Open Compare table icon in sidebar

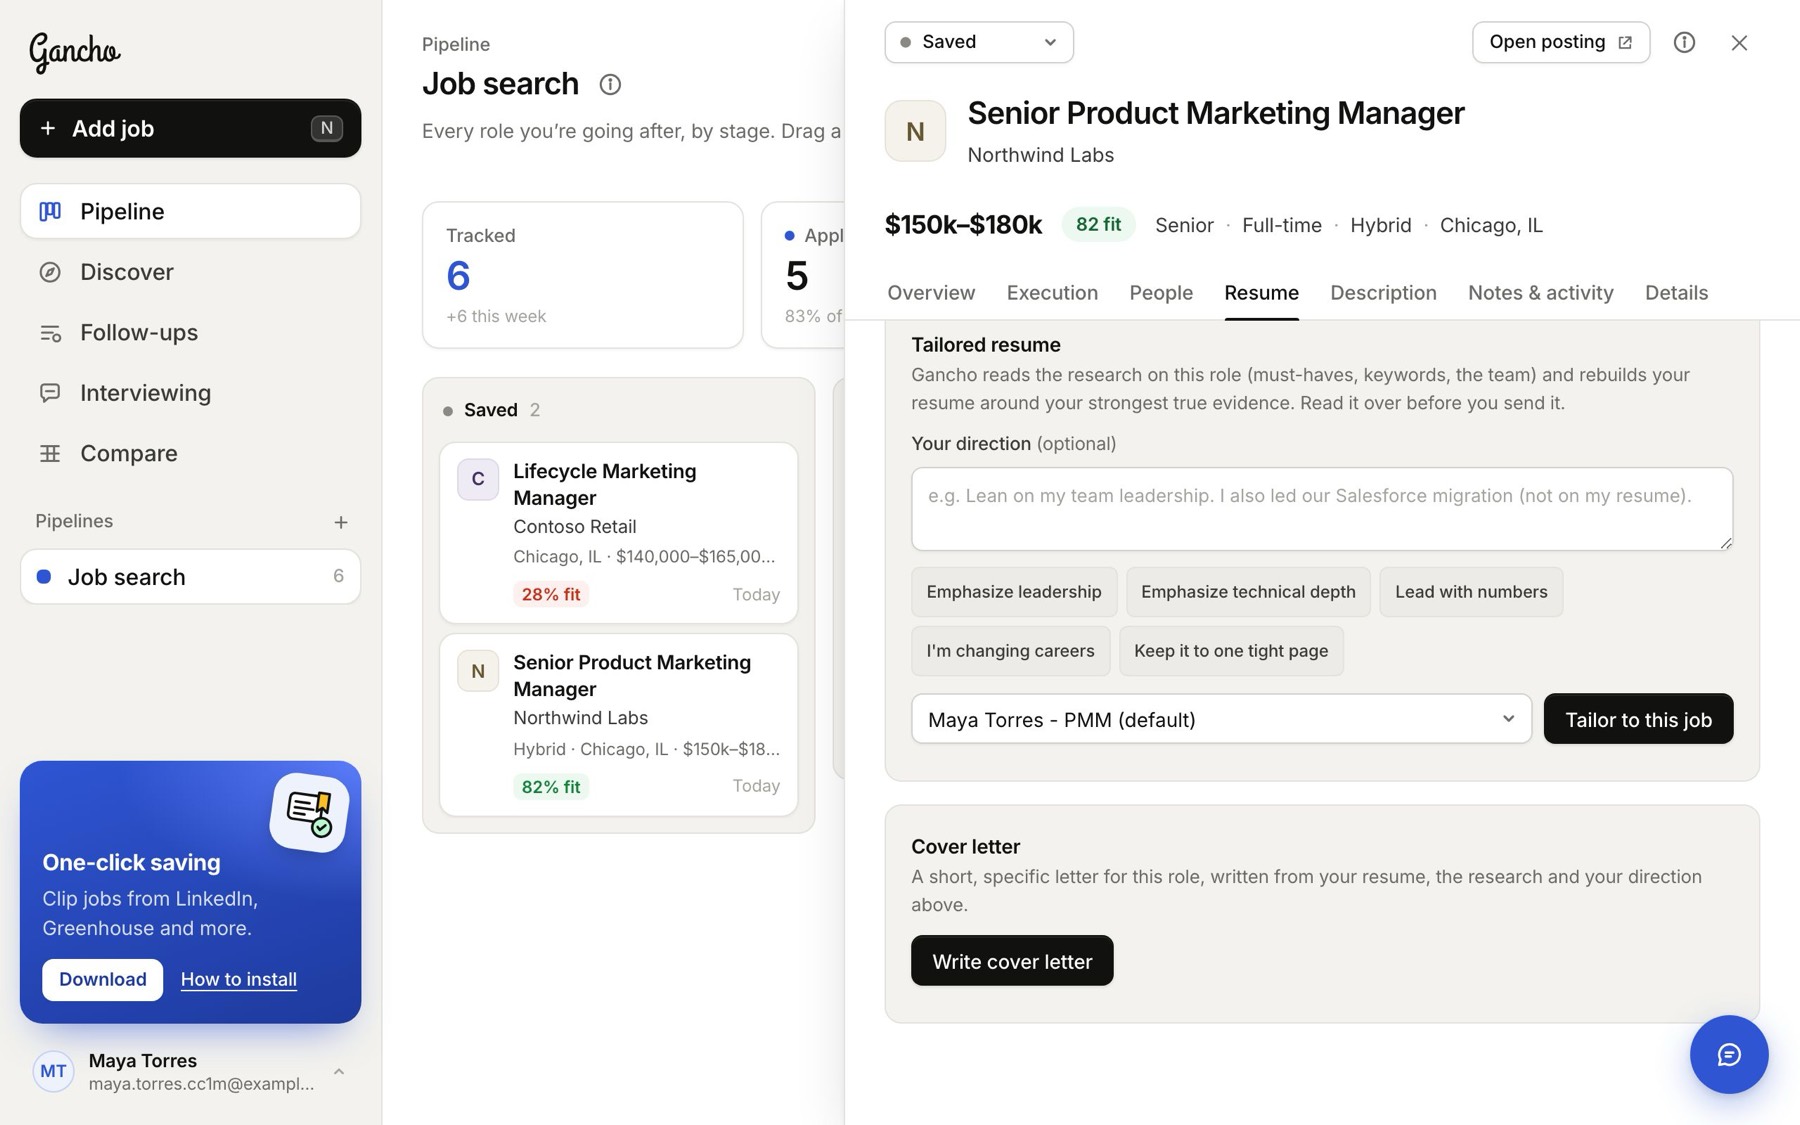[x=50, y=453]
